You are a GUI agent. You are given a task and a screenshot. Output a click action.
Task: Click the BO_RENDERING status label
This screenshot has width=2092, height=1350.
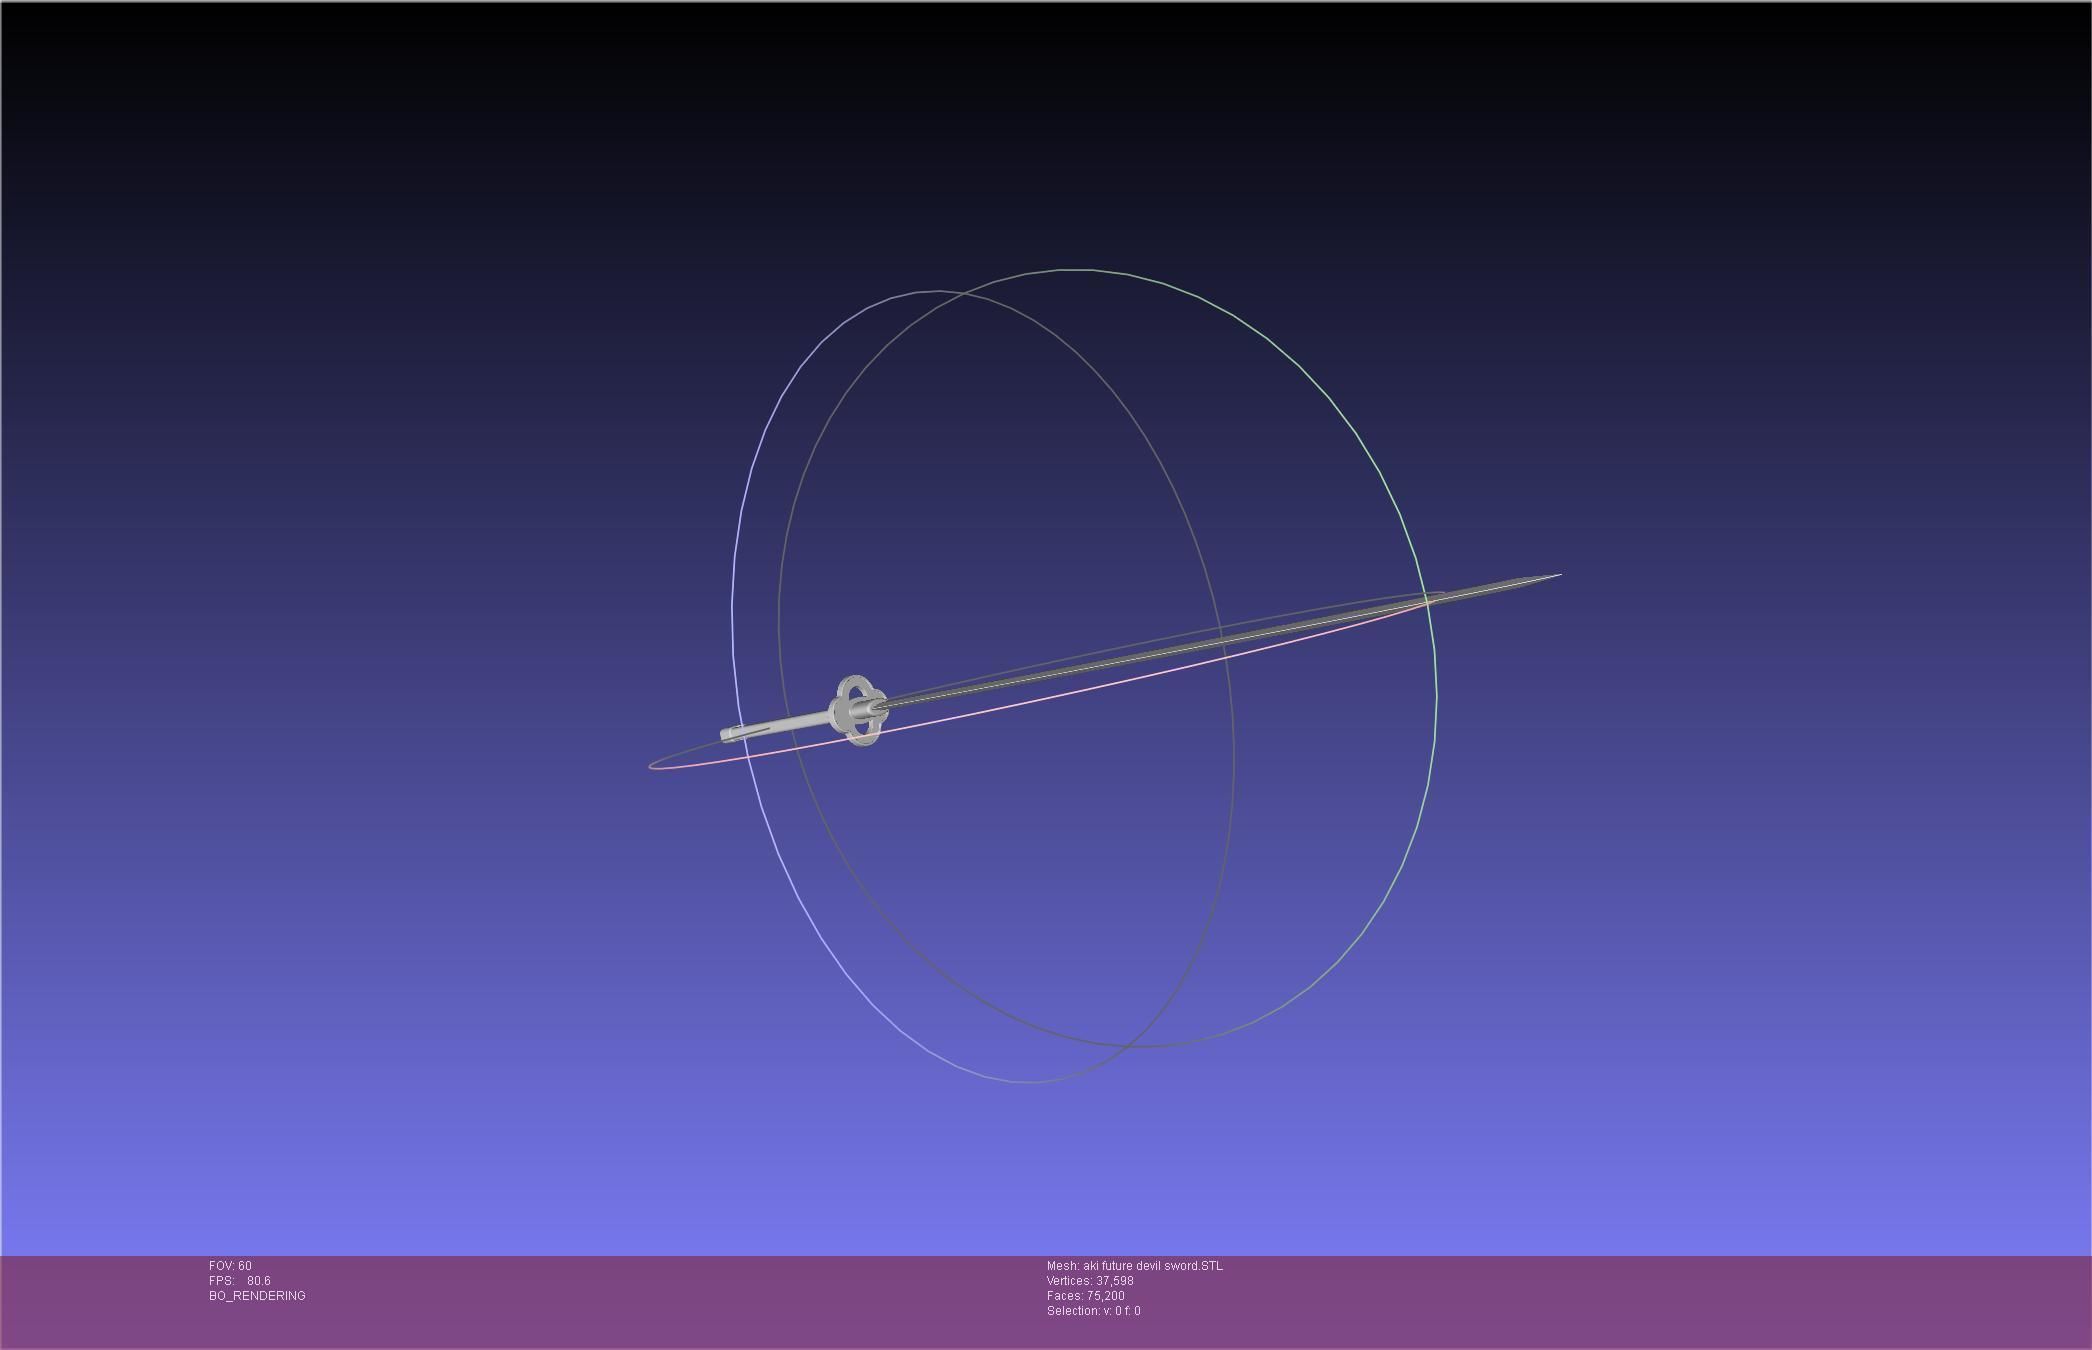tap(257, 1296)
